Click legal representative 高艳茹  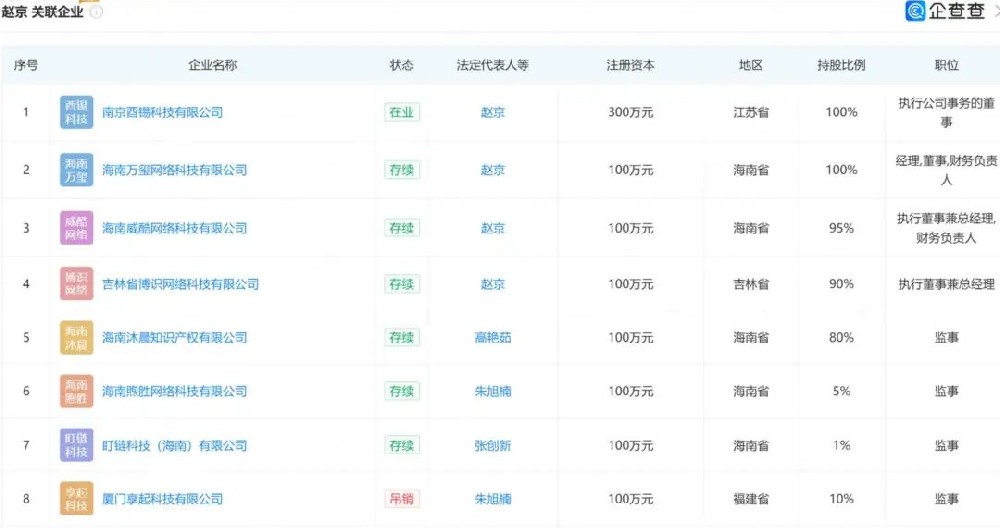pyautogui.click(x=492, y=337)
